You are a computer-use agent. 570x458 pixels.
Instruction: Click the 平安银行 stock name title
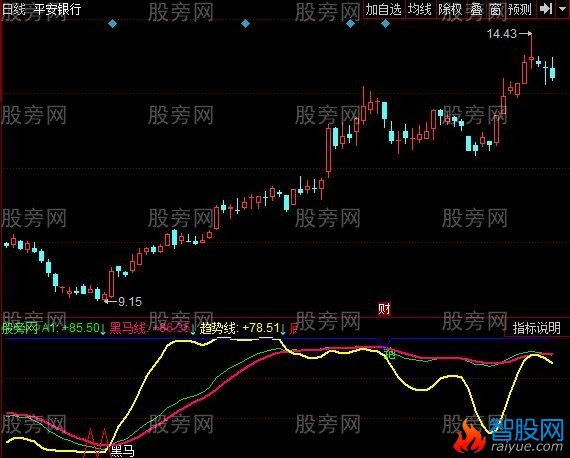tap(57, 9)
